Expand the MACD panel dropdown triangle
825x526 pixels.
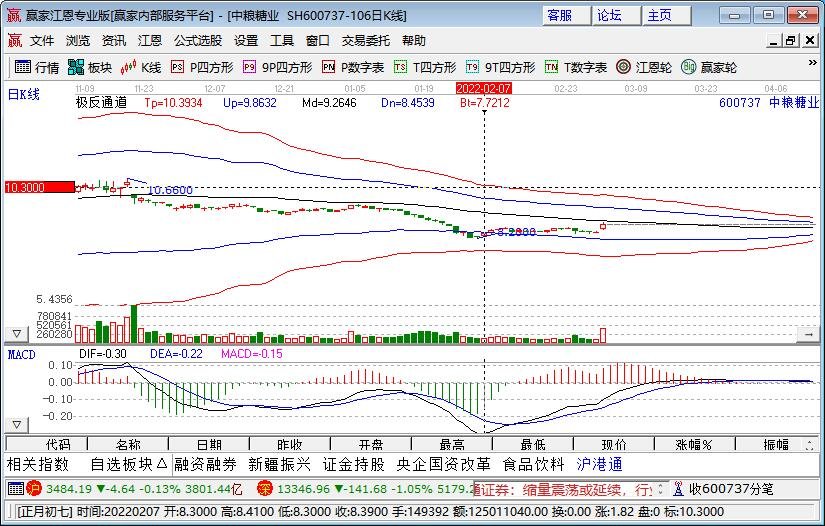(16, 424)
